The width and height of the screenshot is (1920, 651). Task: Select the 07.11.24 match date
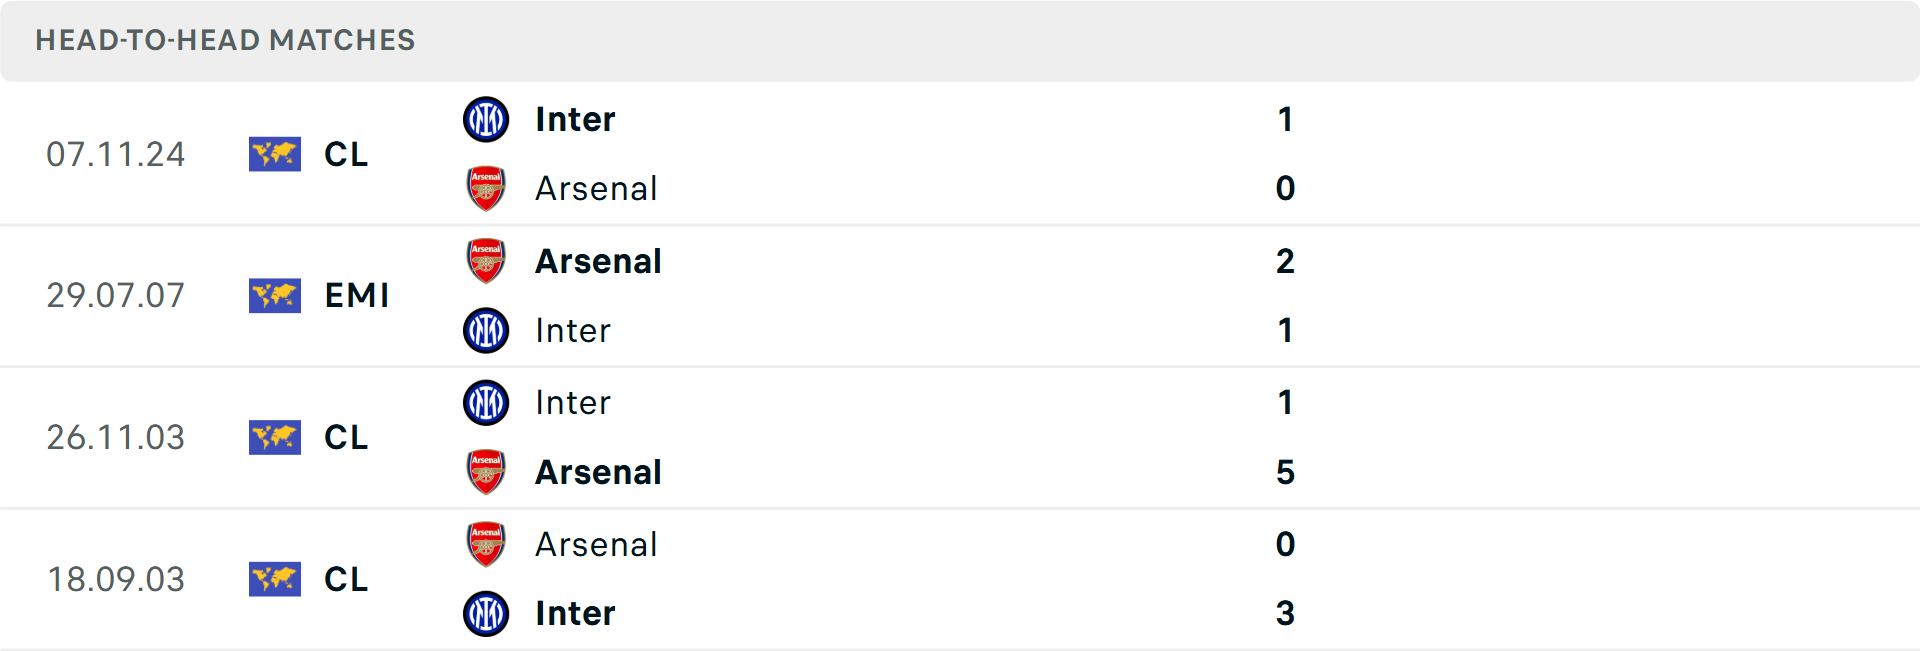tap(116, 154)
